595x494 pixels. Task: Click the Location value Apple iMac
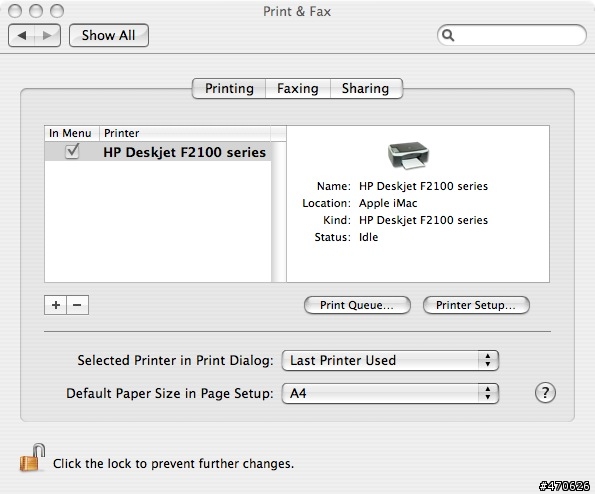pos(388,203)
